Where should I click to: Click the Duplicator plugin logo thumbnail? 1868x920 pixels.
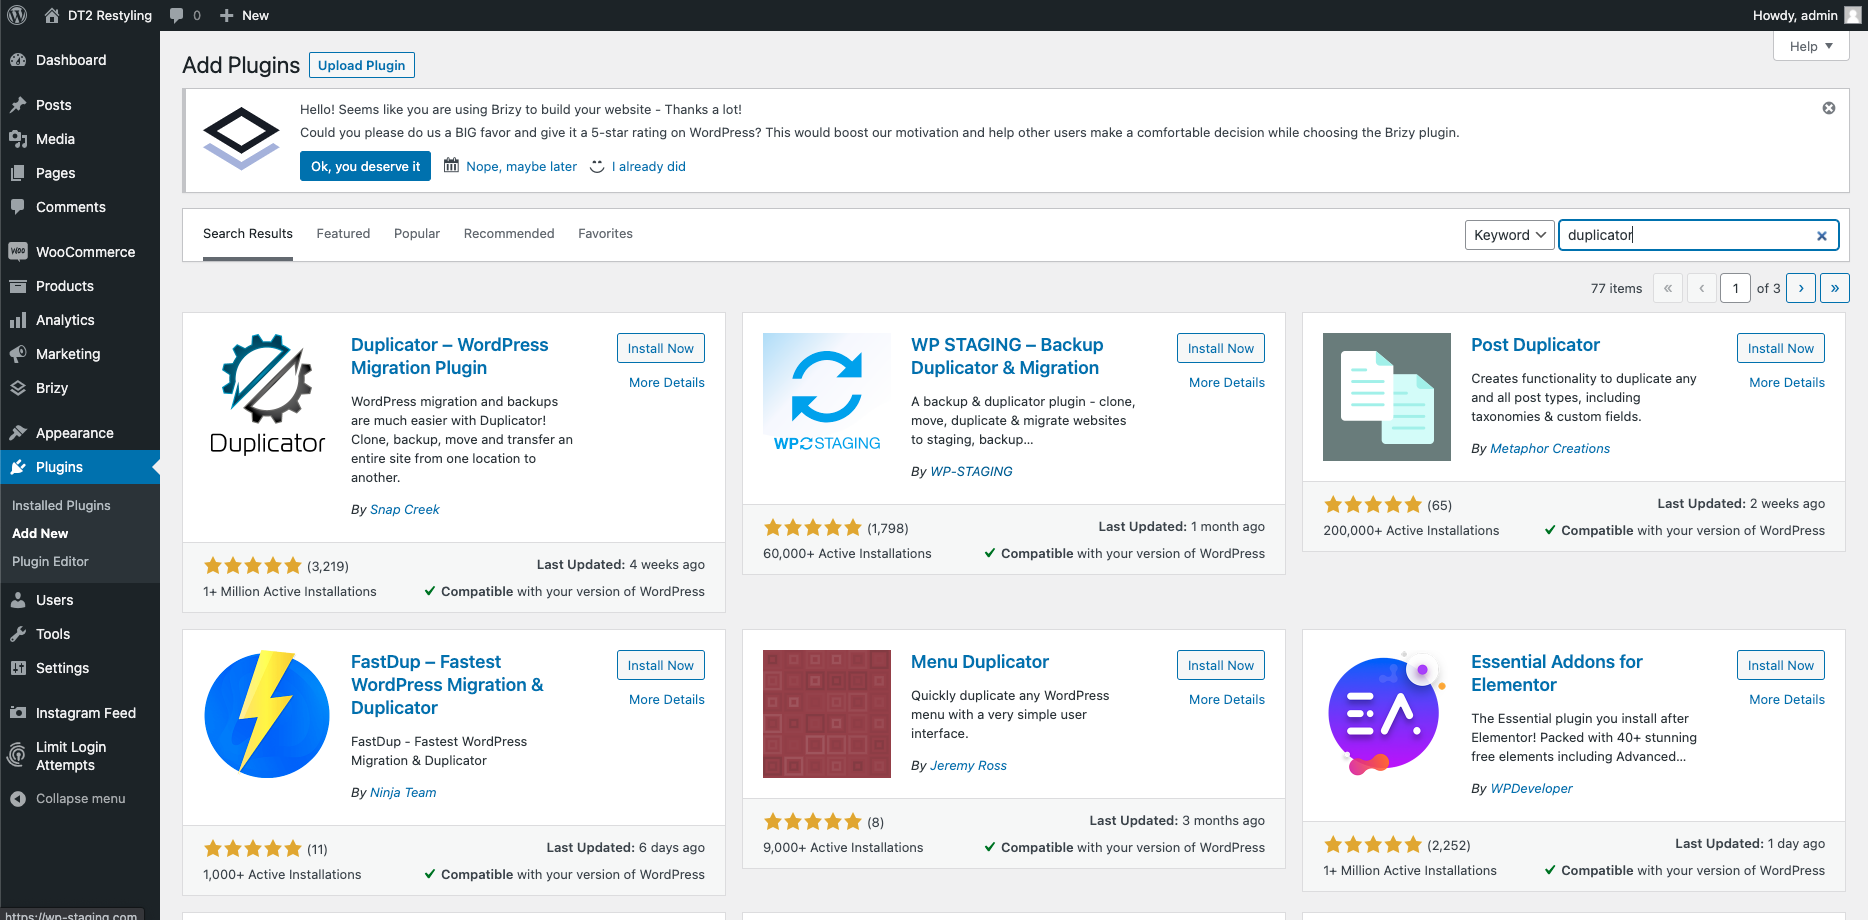click(x=267, y=396)
